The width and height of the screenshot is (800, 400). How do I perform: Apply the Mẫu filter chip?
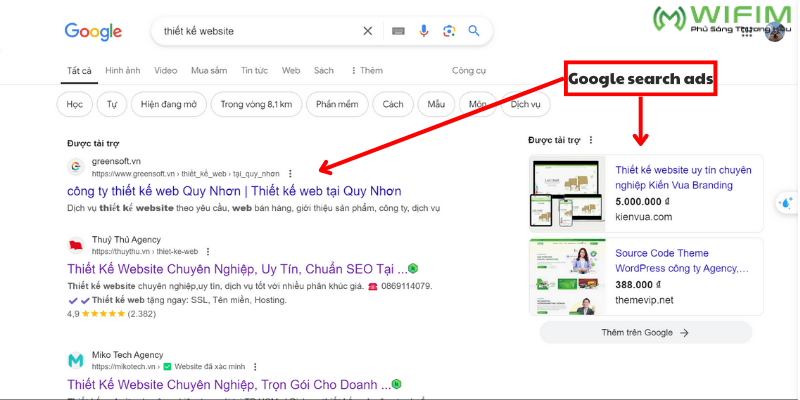point(436,105)
